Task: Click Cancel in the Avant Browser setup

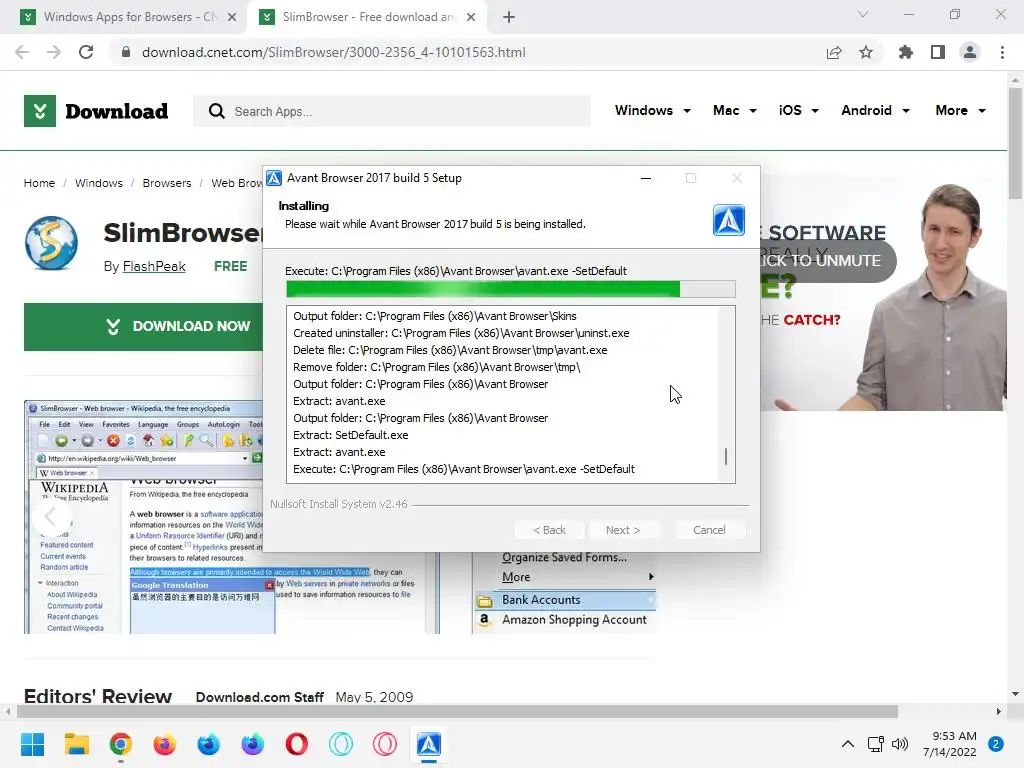Action: point(709,530)
